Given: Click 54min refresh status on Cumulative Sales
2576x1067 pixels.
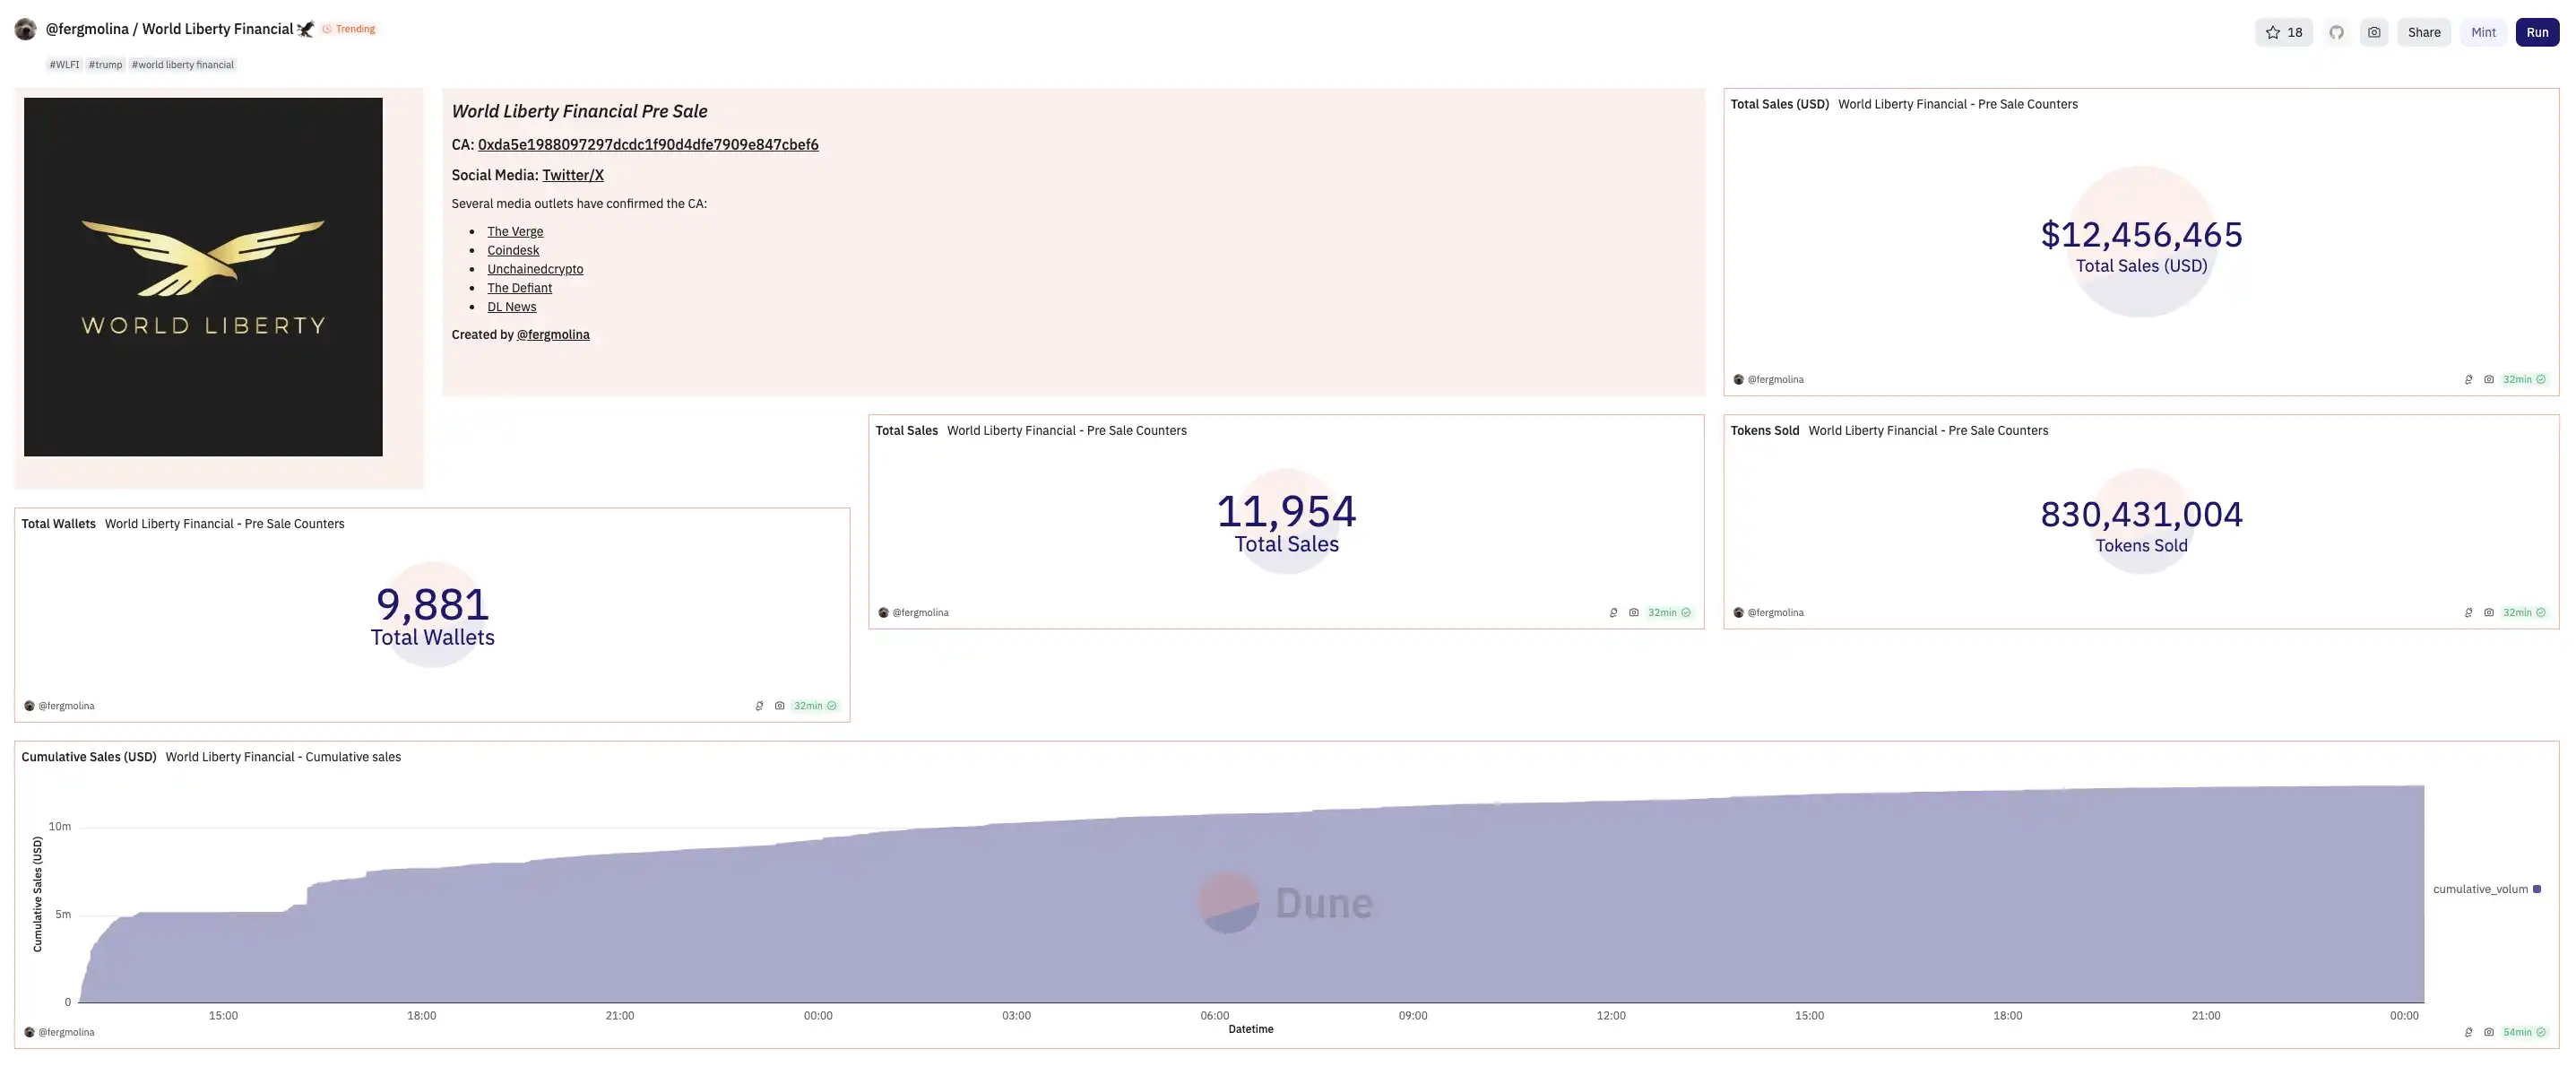Looking at the screenshot, I should [x=2524, y=1032].
